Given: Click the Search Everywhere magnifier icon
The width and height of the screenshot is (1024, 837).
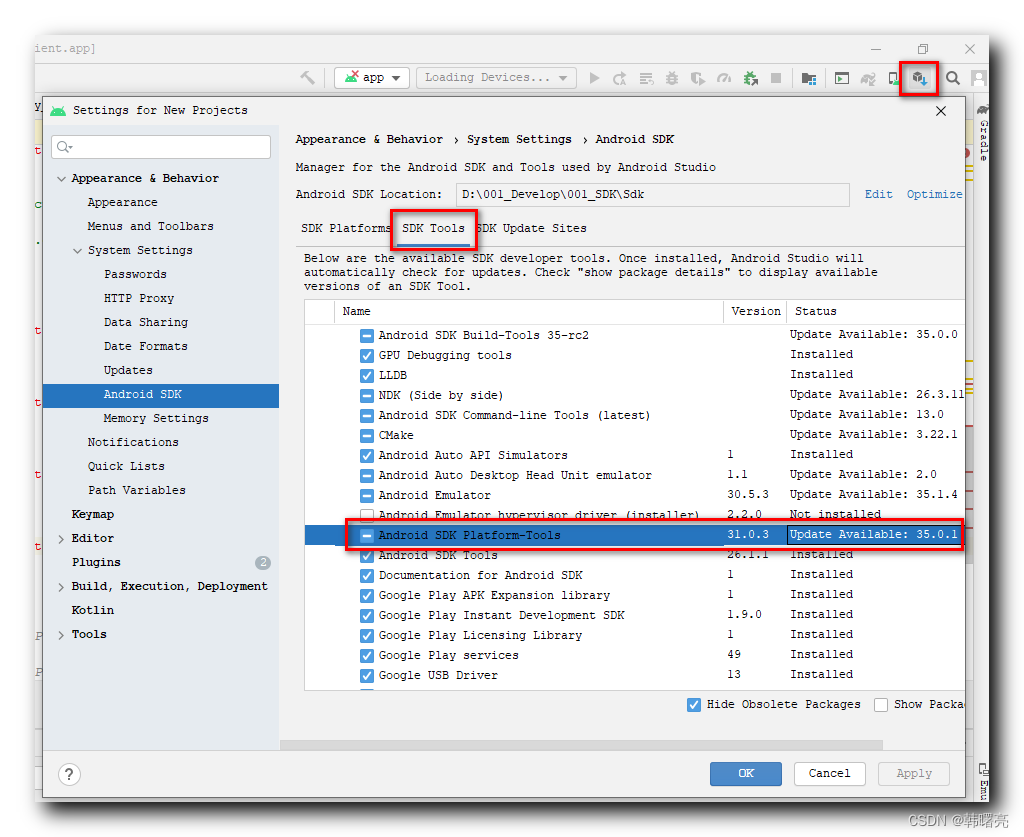Looking at the screenshot, I should click(953, 78).
